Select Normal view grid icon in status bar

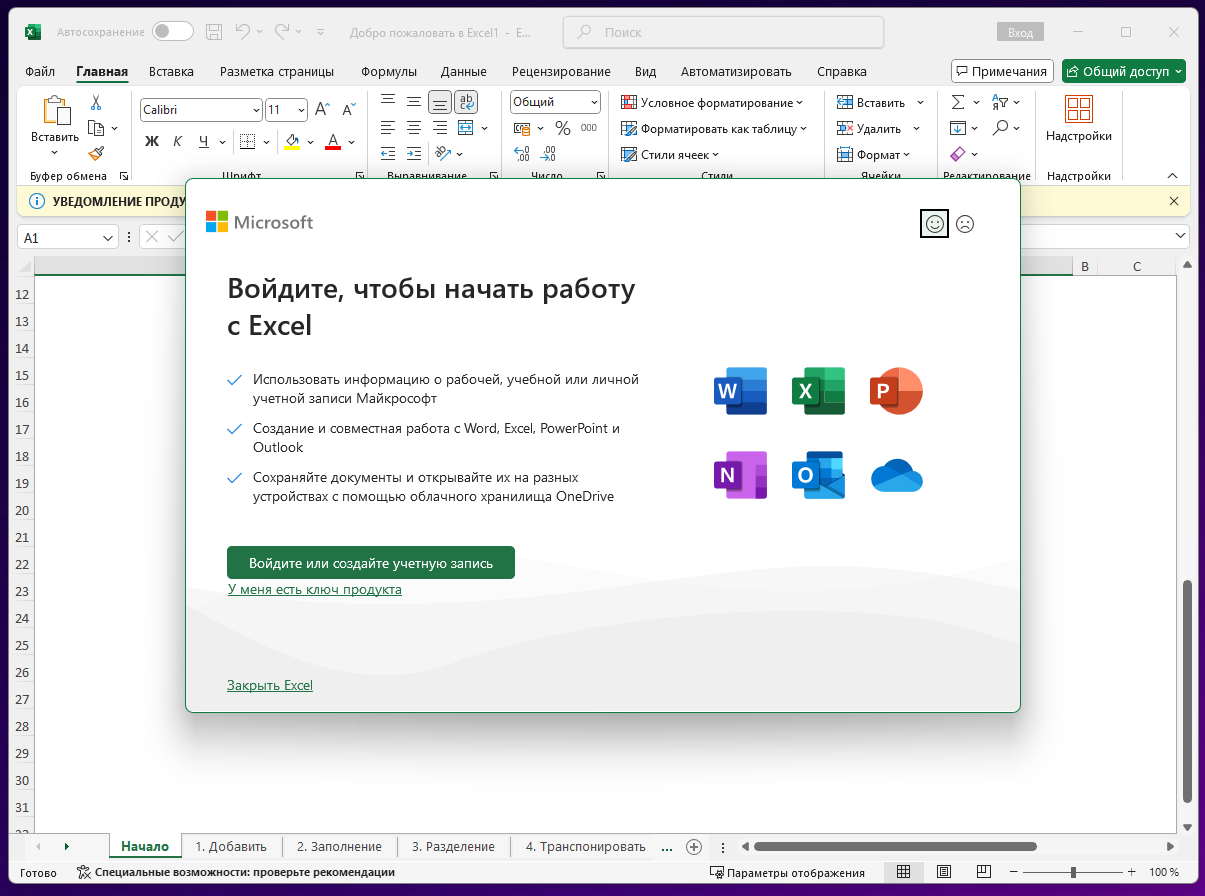[903, 872]
